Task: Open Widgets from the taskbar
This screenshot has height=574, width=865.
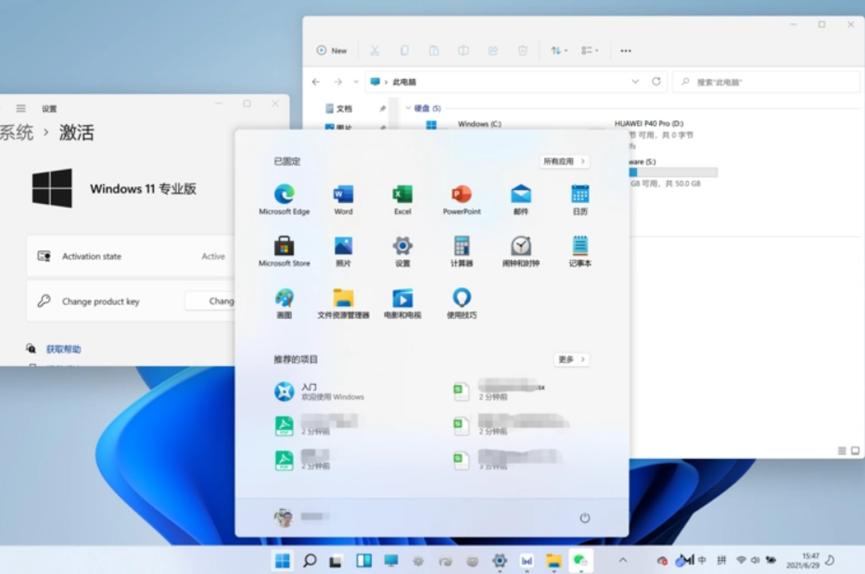Action: click(364, 561)
